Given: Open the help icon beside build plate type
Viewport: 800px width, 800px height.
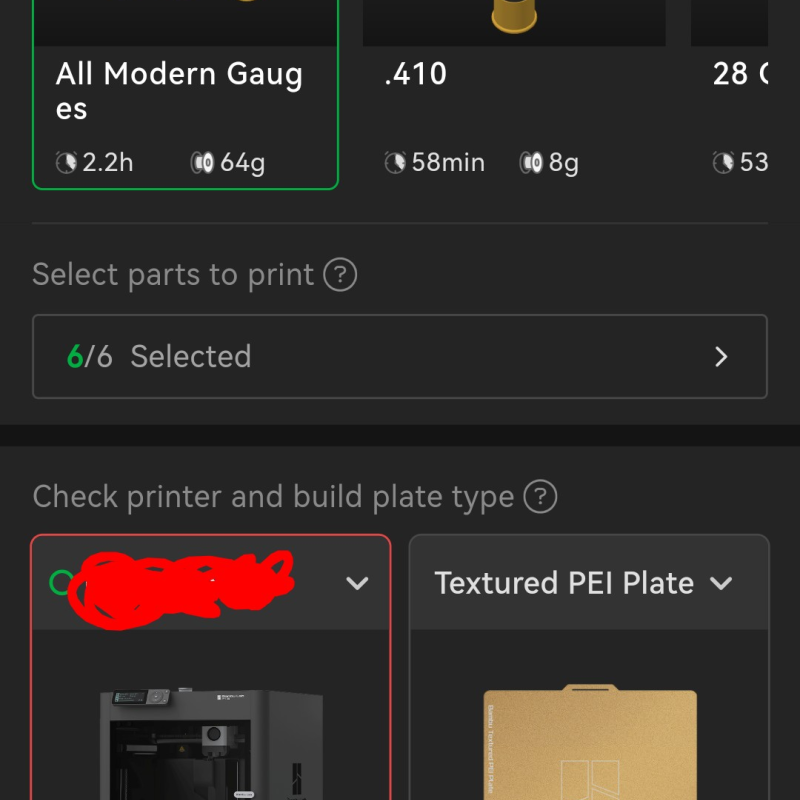Looking at the screenshot, I should [542, 496].
